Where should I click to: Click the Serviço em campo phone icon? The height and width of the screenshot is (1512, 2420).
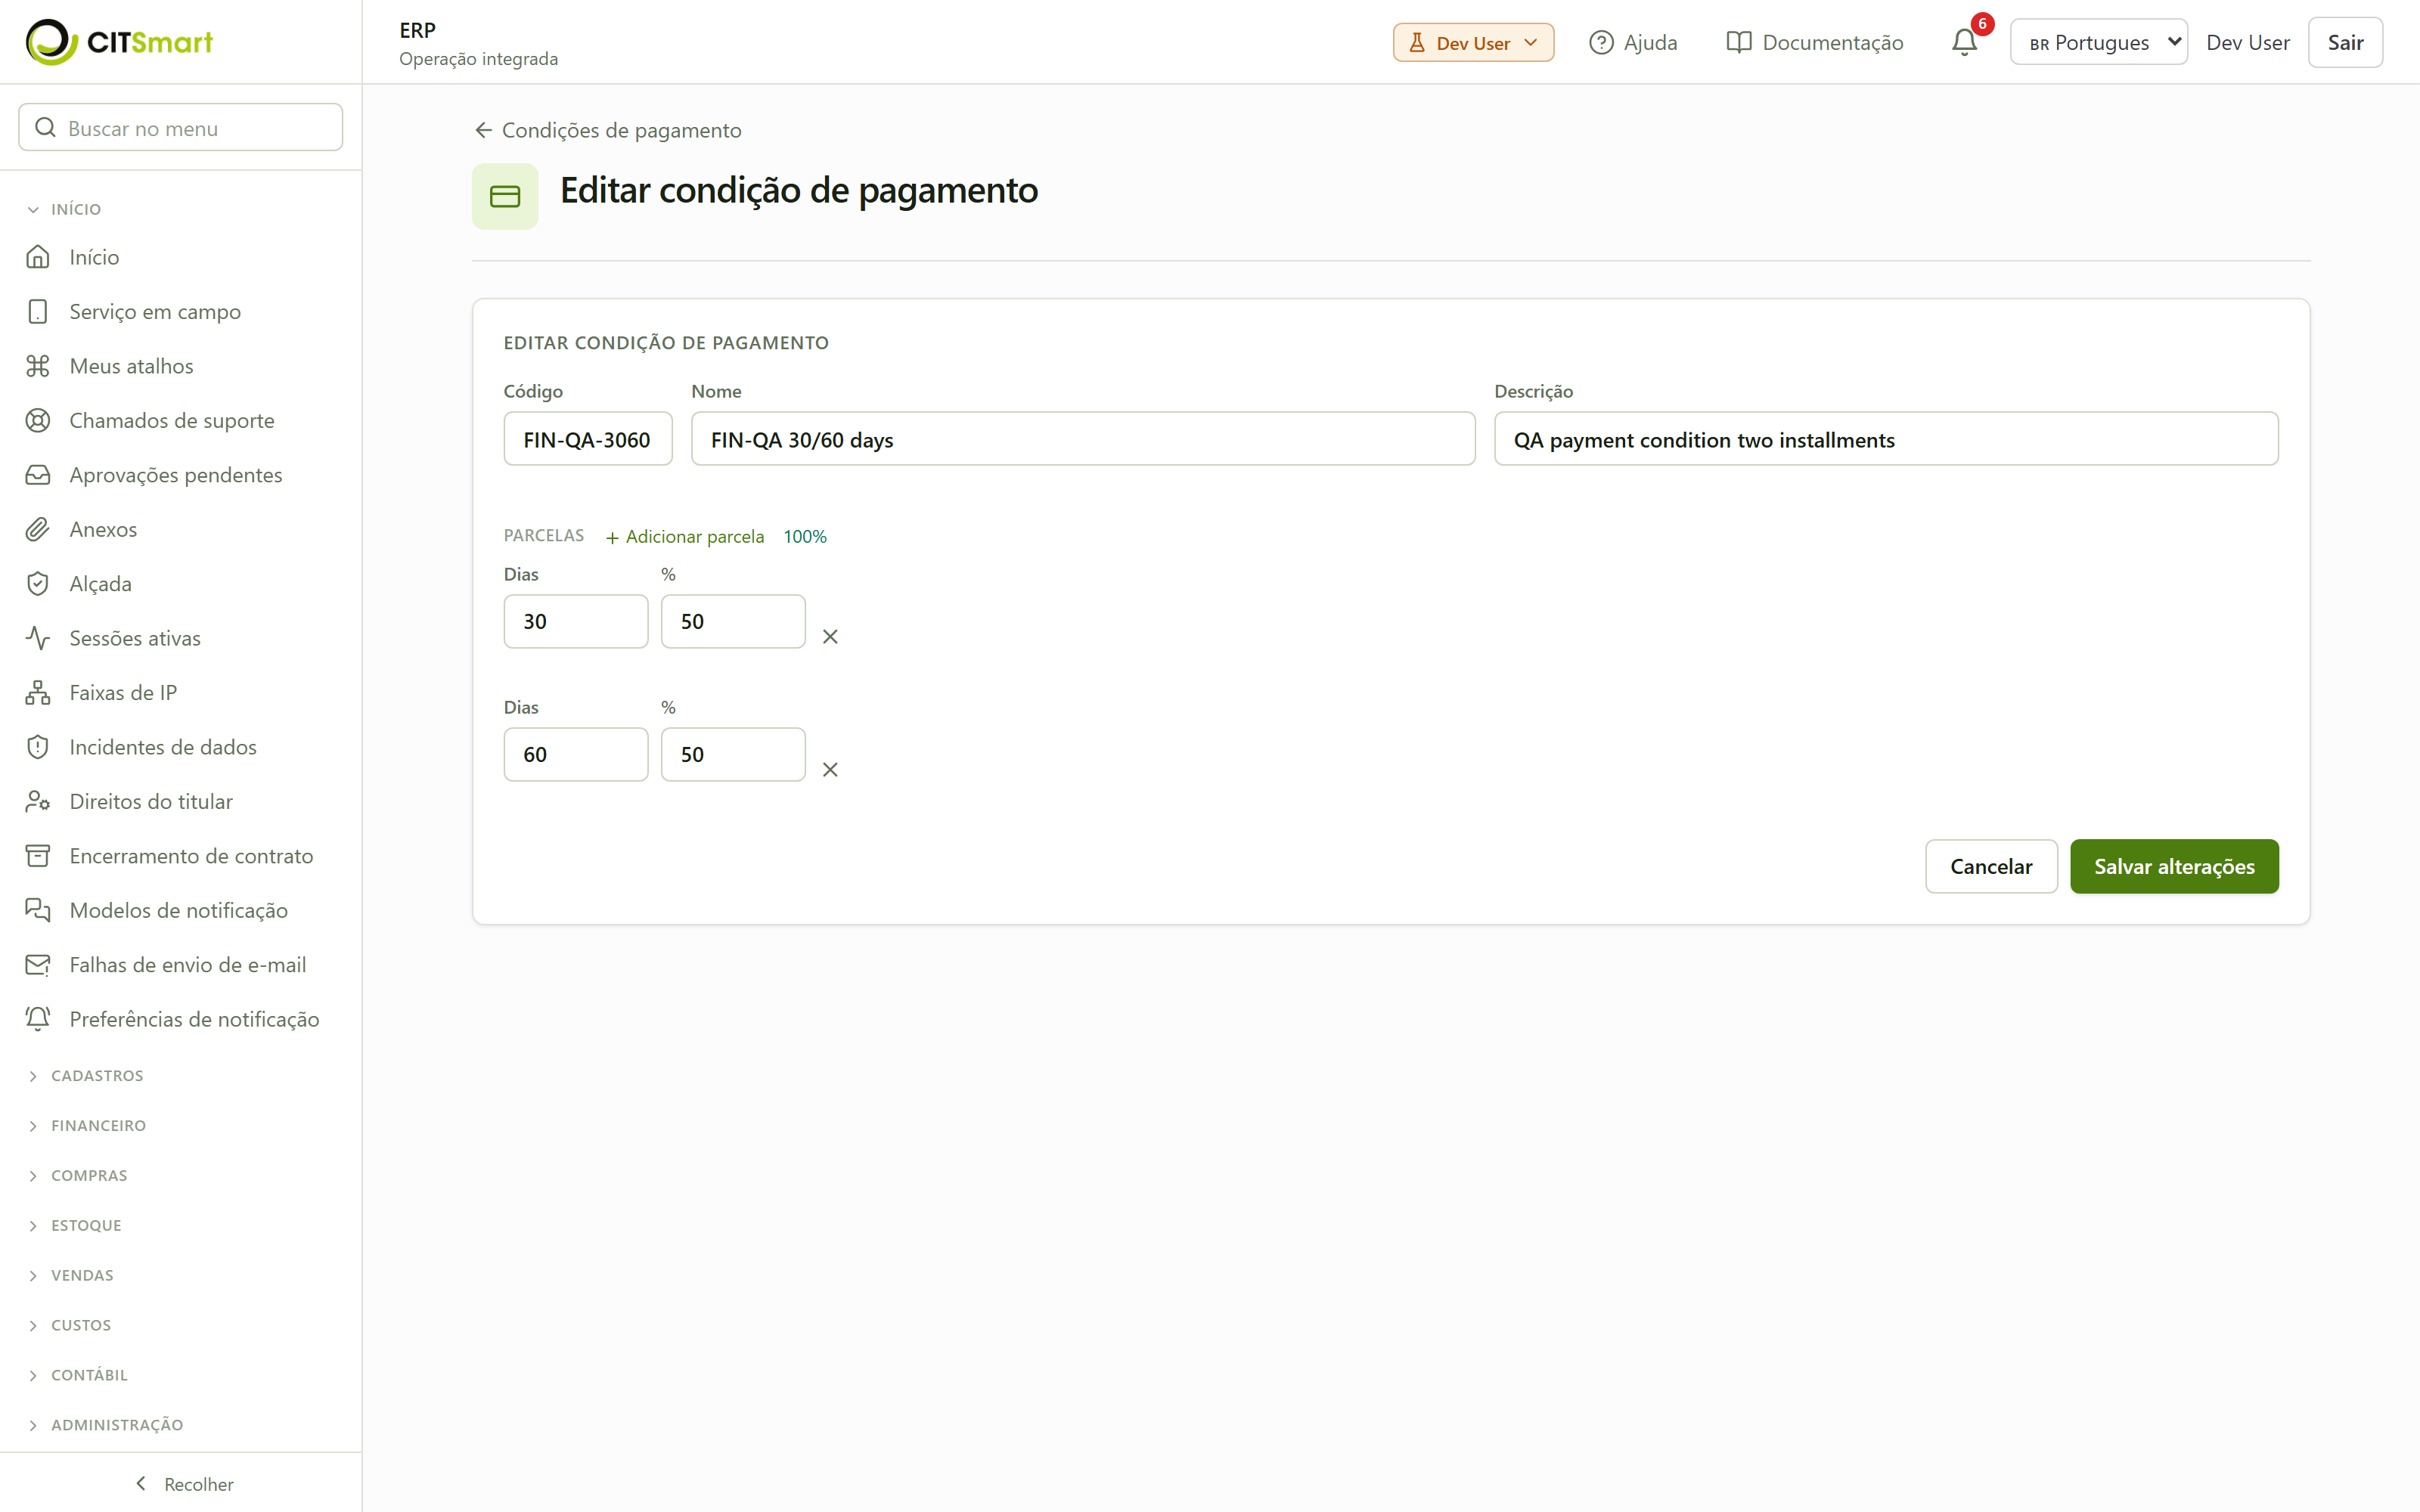pyautogui.click(x=38, y=311)
